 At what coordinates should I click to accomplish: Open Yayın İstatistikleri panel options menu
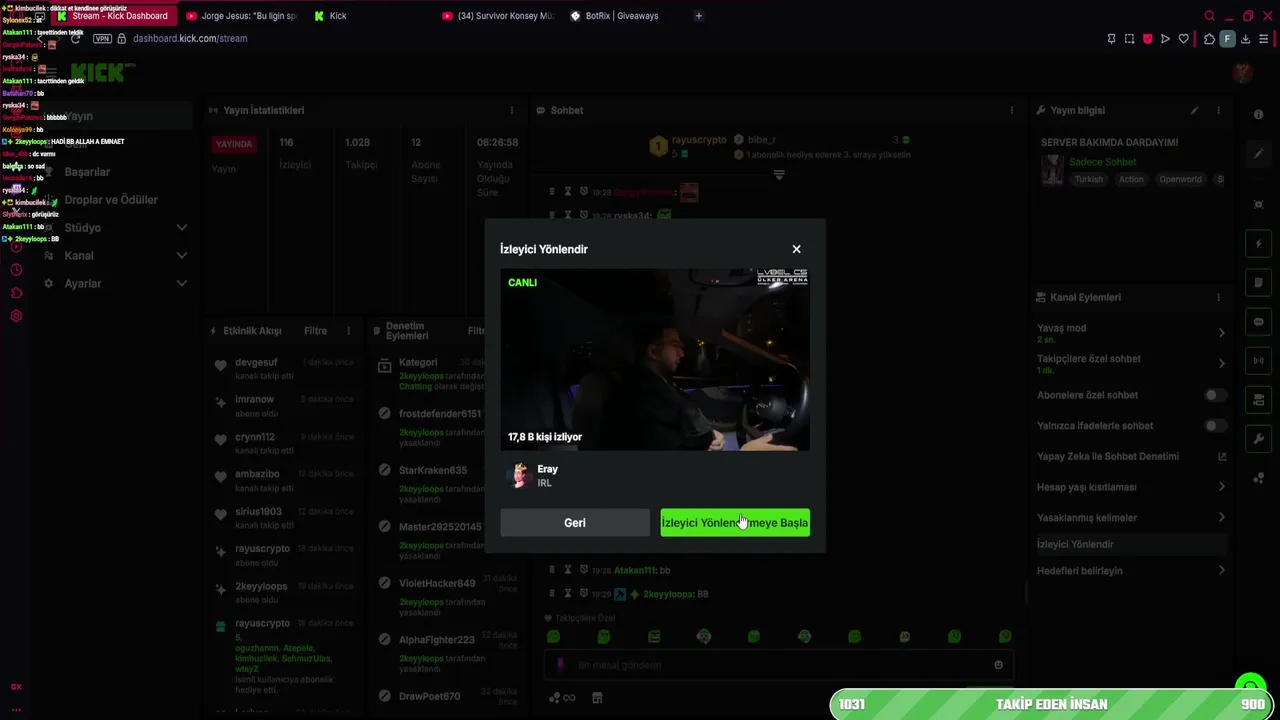511,110
